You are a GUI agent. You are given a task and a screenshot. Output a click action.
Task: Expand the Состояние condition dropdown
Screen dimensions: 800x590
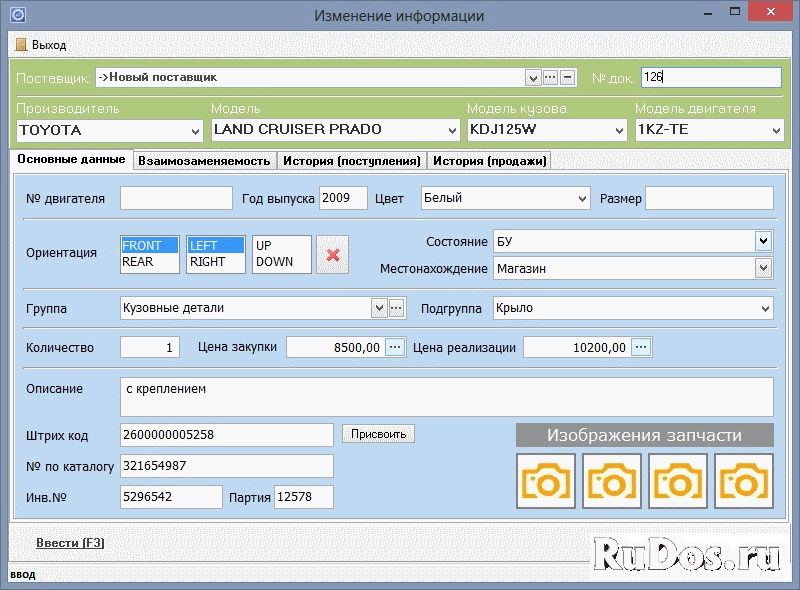(x=763, y=241)
